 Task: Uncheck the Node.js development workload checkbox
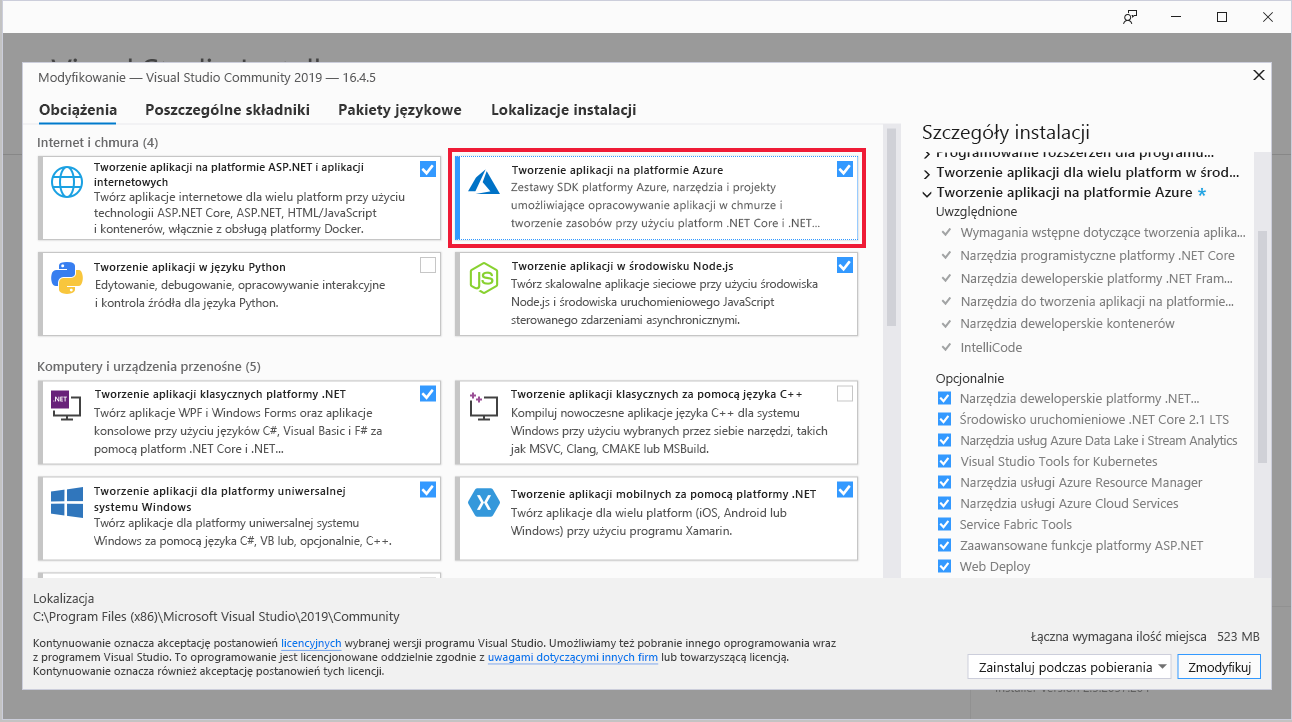(845, 265)
